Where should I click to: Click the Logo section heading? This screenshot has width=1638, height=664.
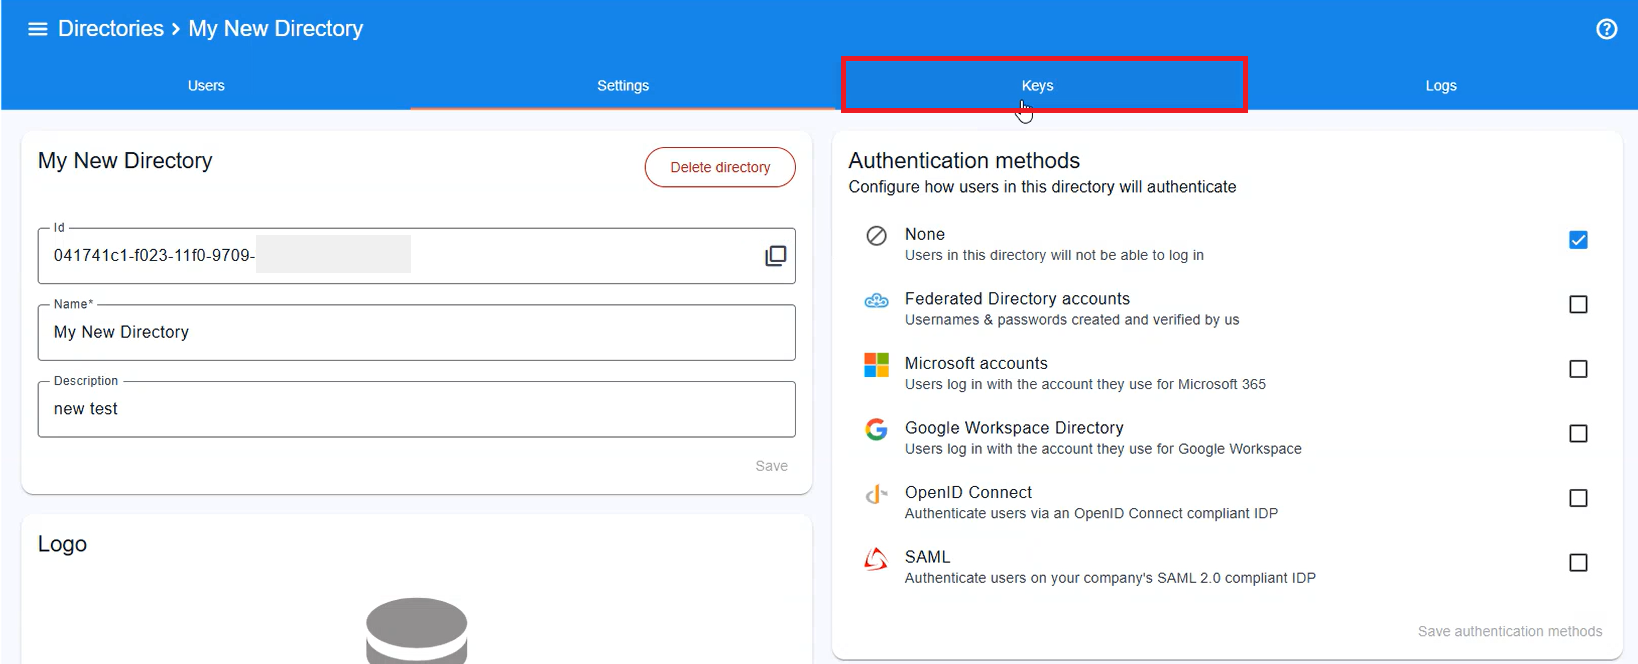pos(62,544)
